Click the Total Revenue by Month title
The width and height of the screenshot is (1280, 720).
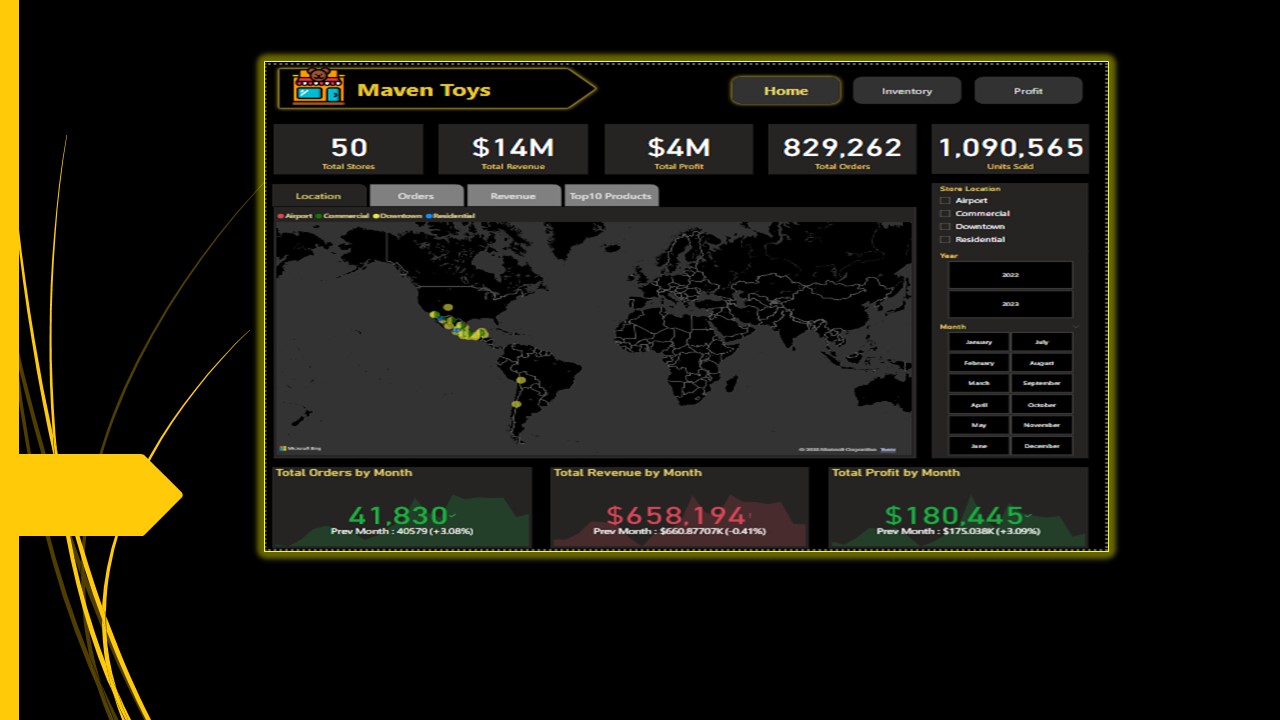point(628,473)
